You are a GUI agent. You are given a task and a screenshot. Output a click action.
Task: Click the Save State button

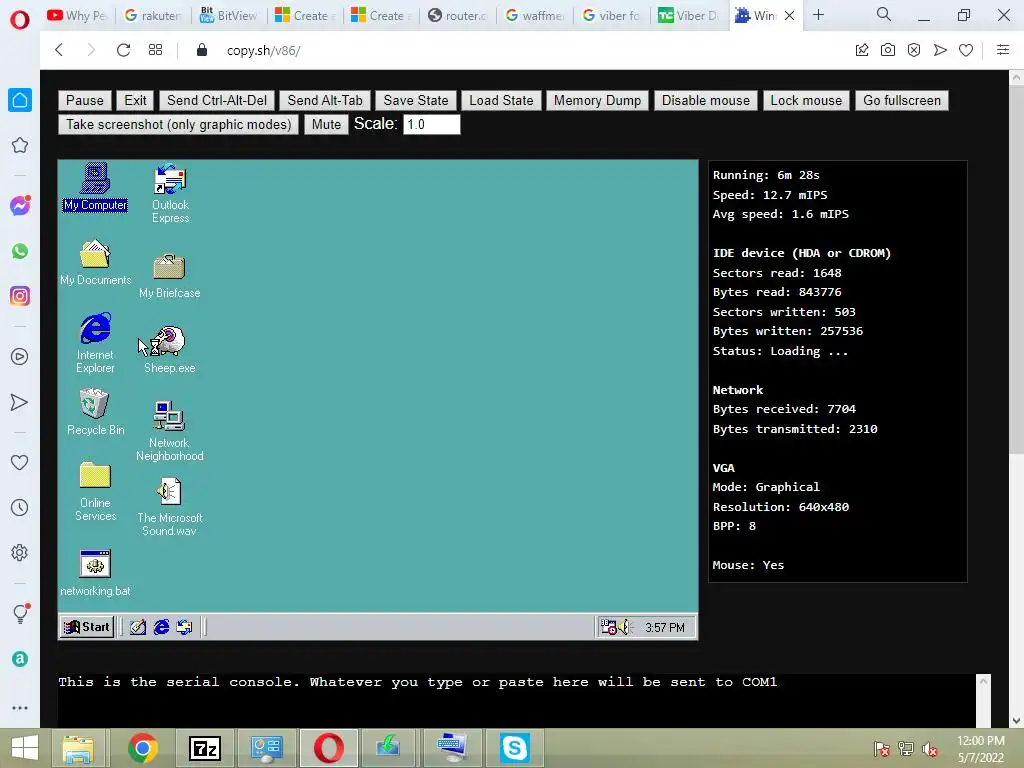(416, 101)
